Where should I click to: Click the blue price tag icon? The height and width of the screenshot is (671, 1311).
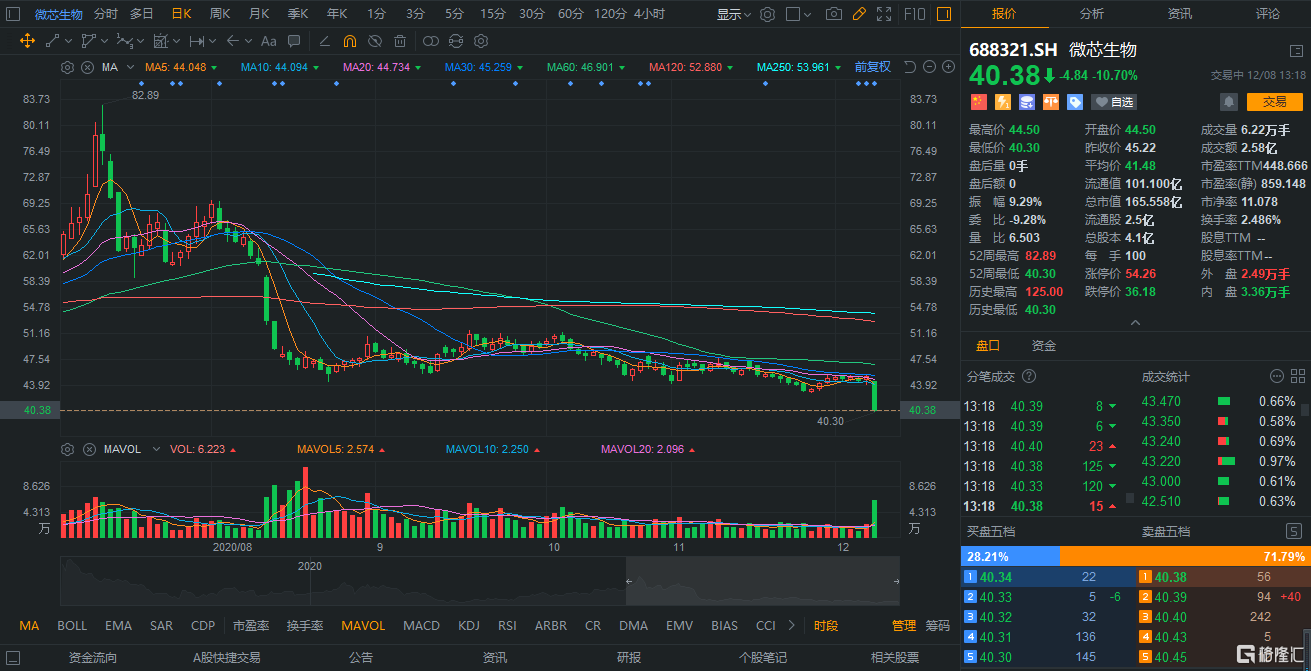(x=1075, y=102)
